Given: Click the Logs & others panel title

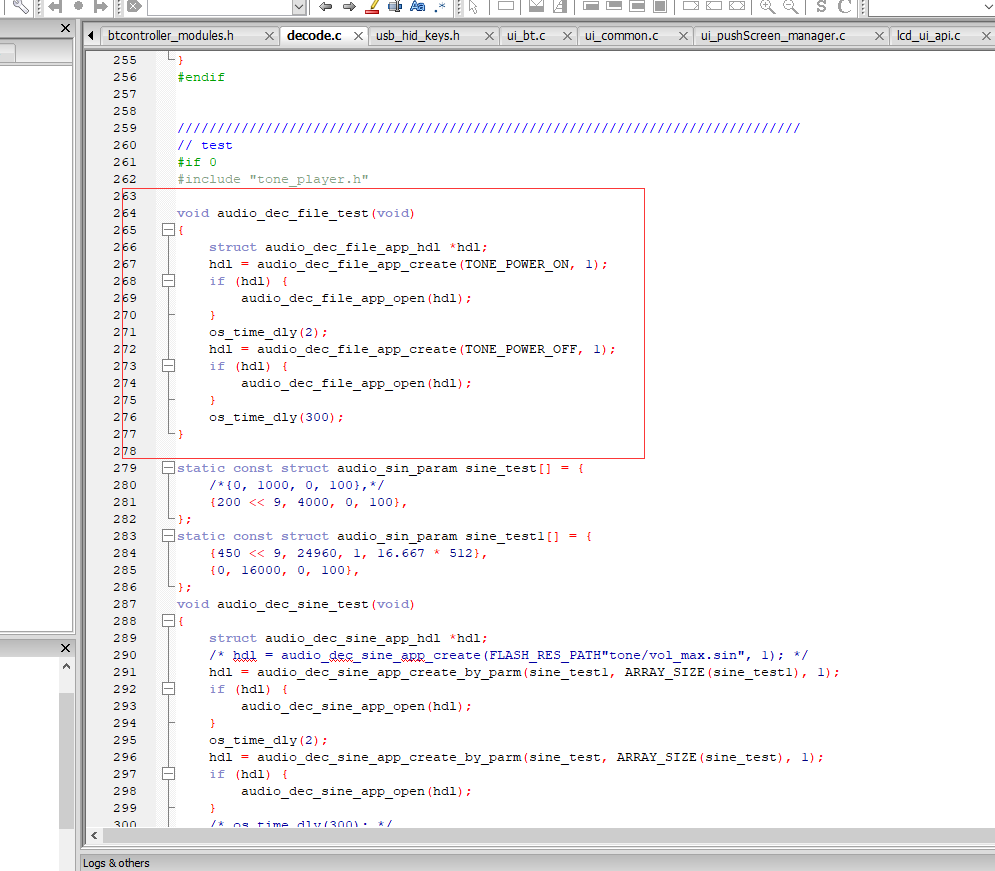Looking at the screenshot, I should point(116,863).
